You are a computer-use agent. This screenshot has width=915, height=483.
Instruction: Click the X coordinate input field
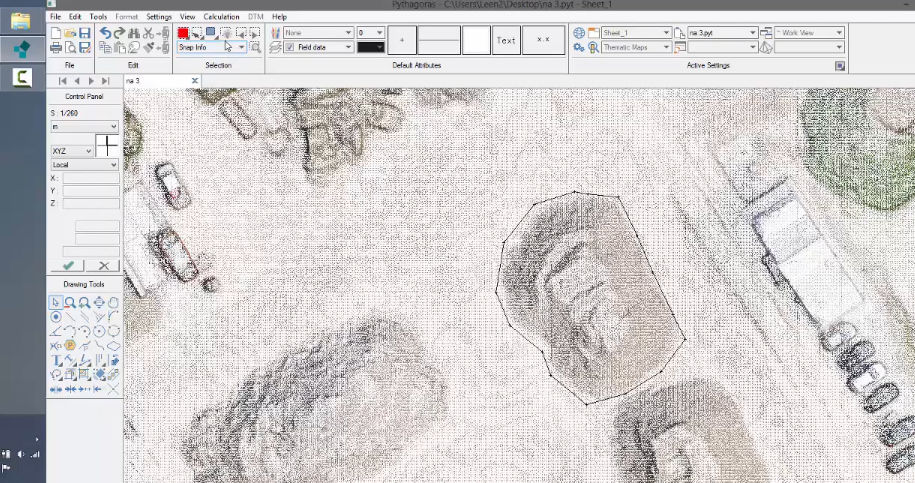coord(91,178)
